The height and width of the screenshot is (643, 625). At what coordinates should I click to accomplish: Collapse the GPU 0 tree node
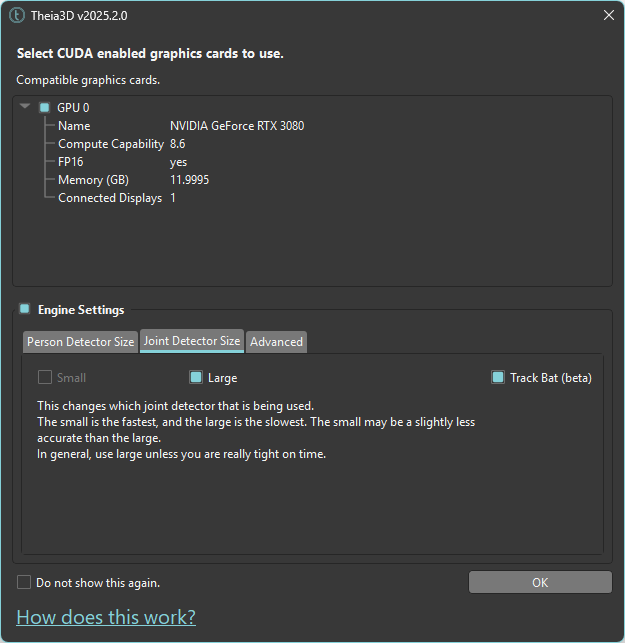[x=25, y=107]
